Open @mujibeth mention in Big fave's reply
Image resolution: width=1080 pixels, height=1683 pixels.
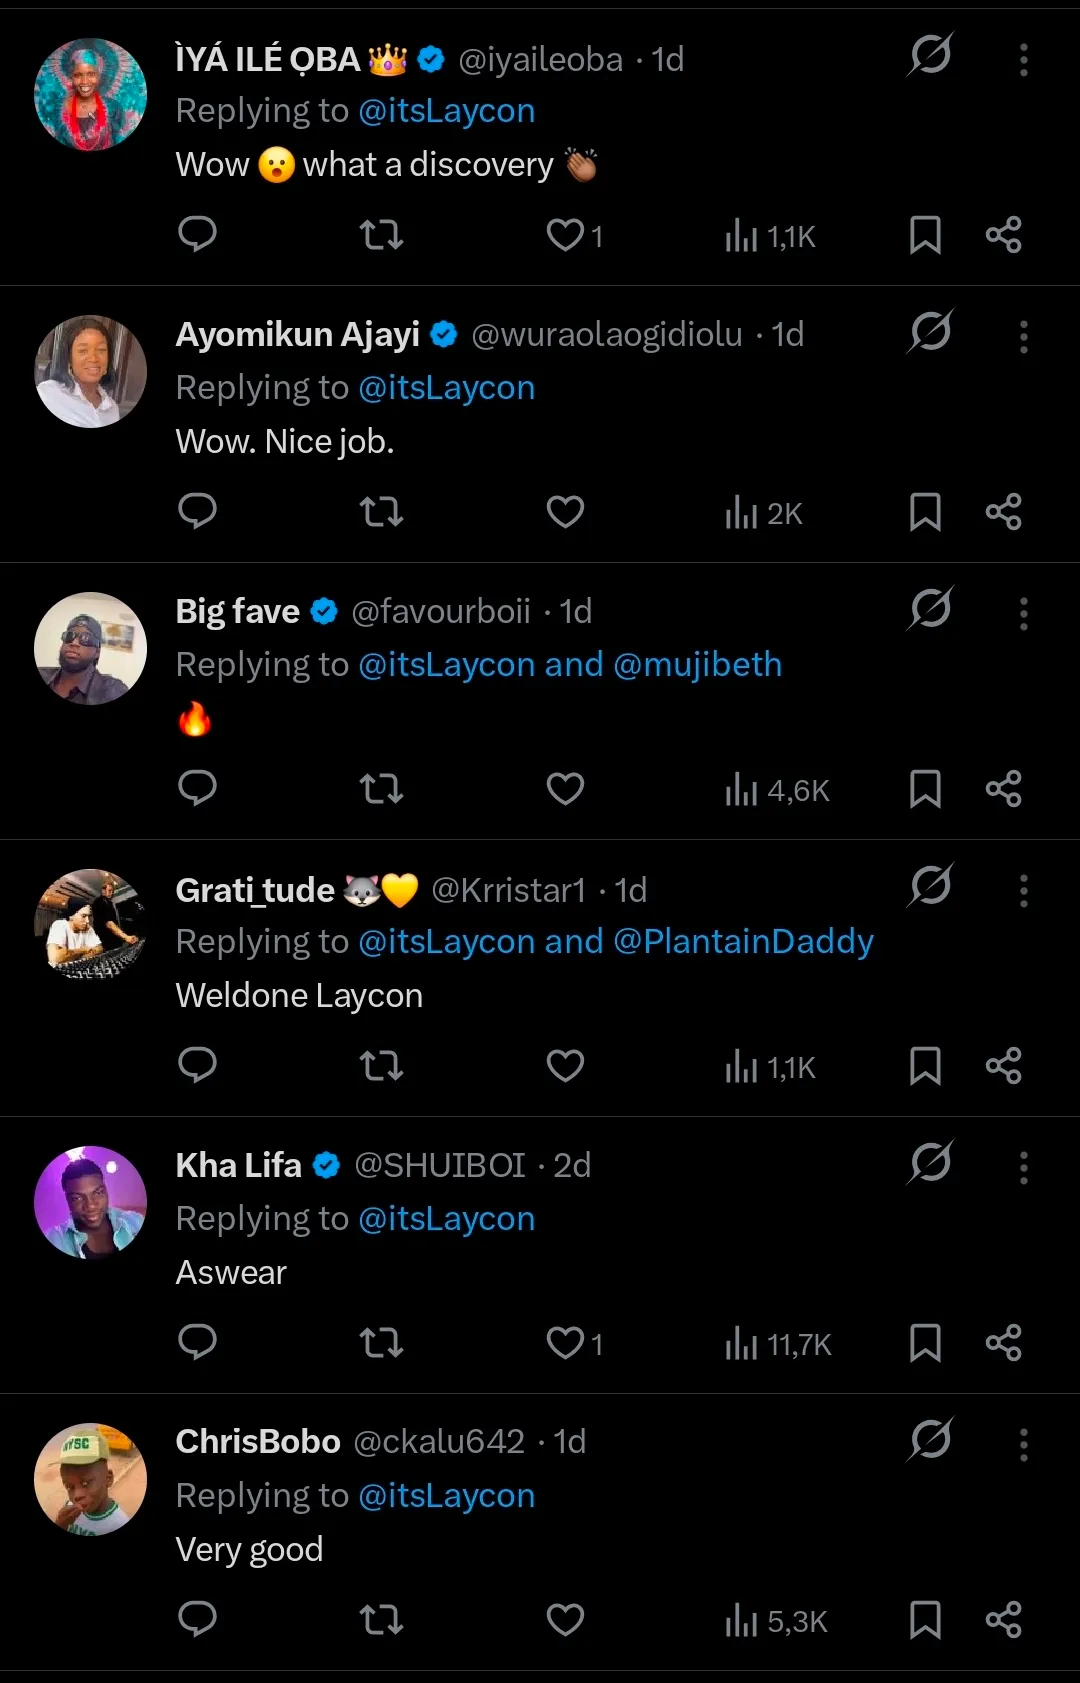coord(697,665)
